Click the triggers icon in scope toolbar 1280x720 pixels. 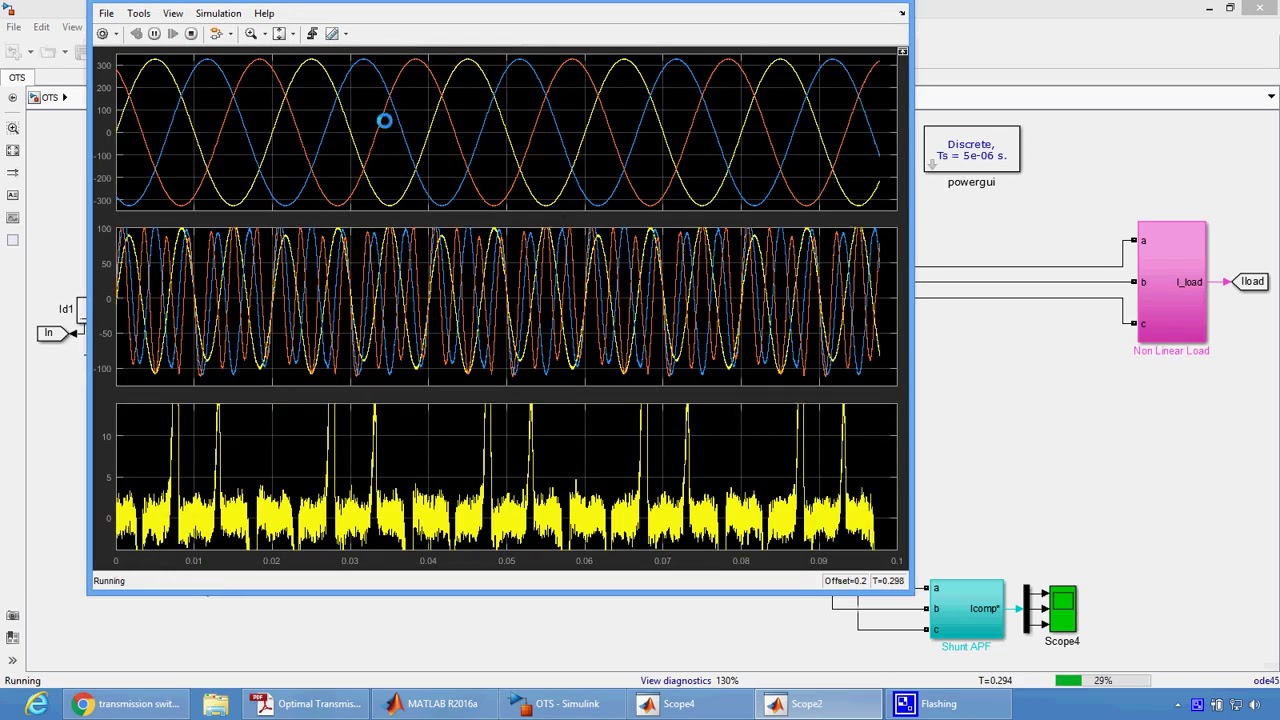pos(312,34)
